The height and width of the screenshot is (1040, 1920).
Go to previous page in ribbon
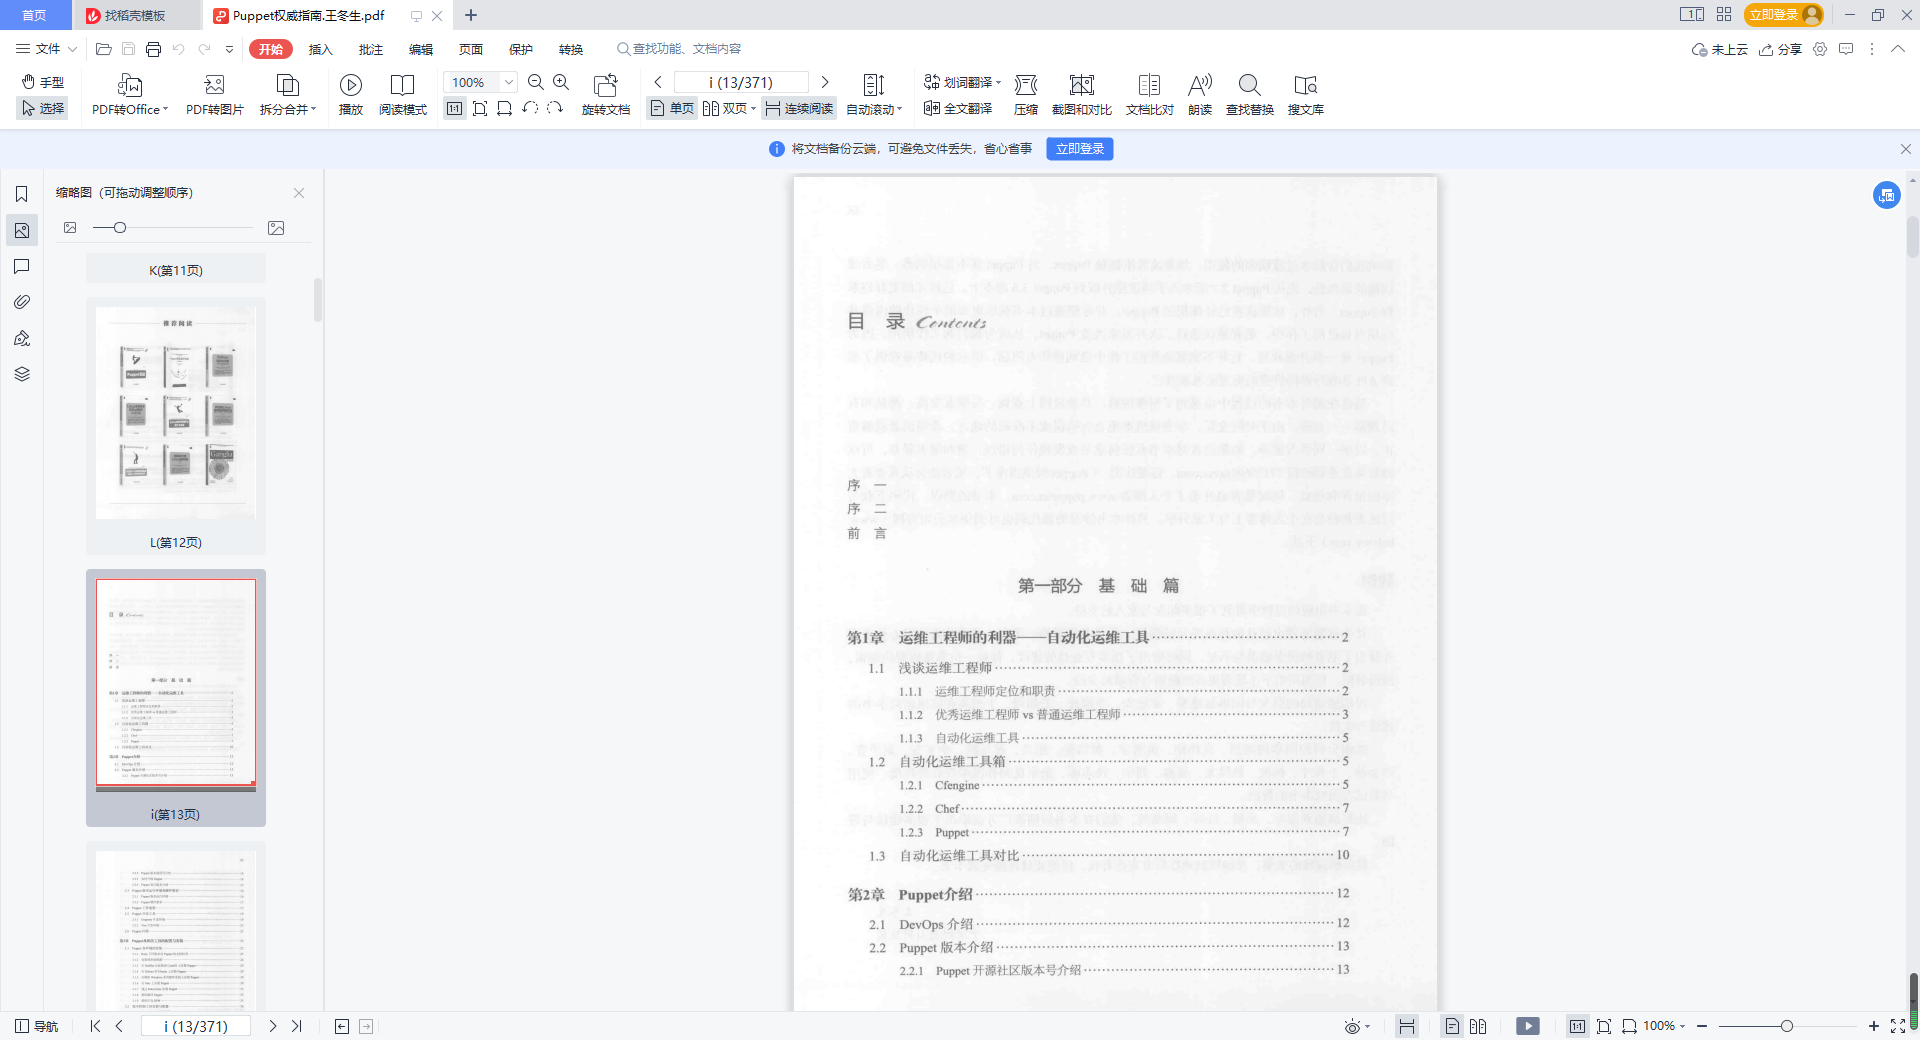click(x=658, y=82)
